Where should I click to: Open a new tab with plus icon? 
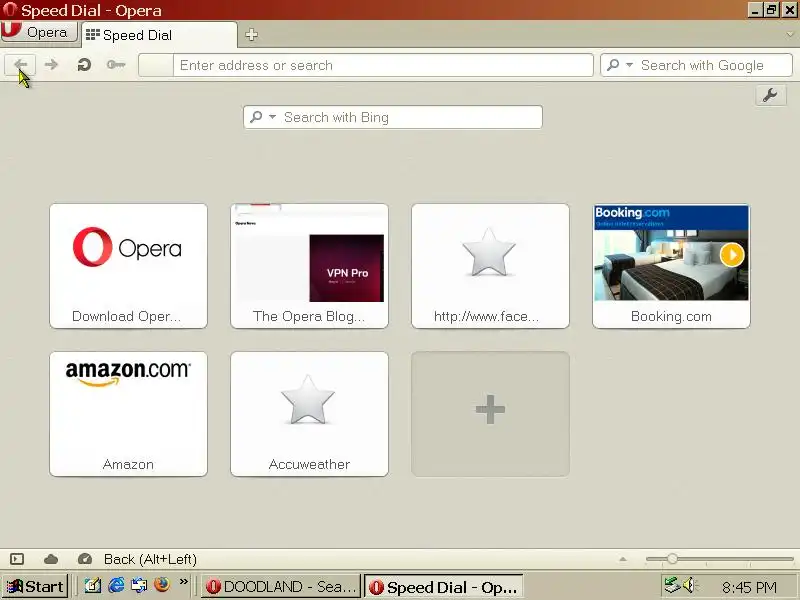pyautogui.click(x=251, y=35)
